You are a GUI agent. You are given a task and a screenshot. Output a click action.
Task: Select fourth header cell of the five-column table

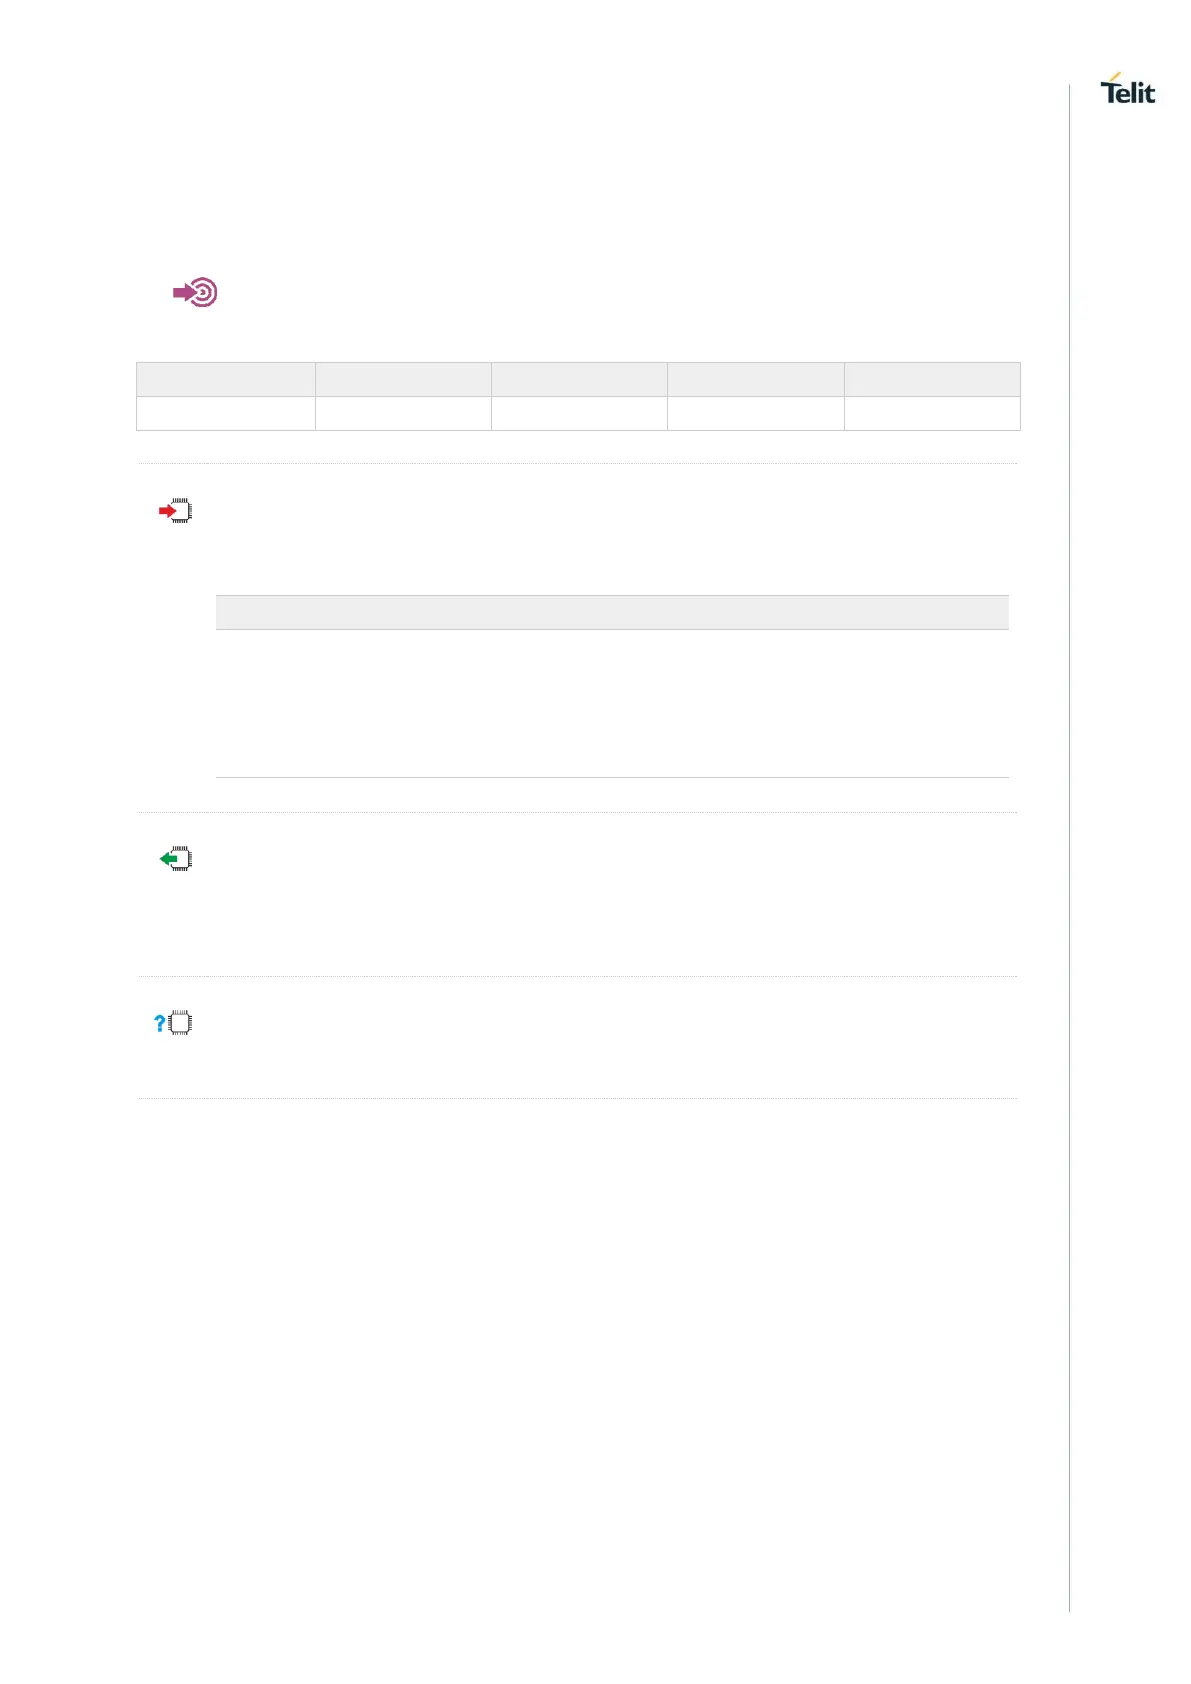coord(755,380)
